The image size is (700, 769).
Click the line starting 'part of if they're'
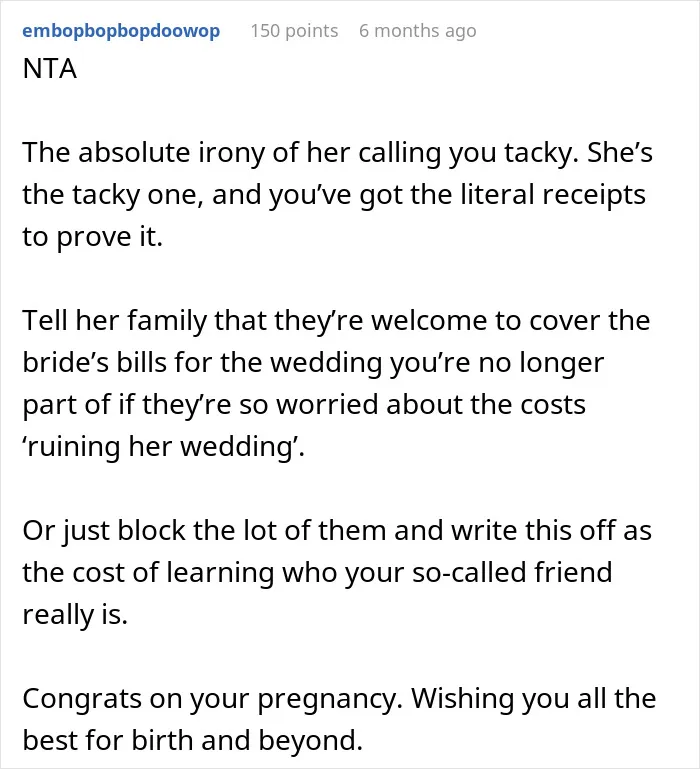[x=304, y=405]
